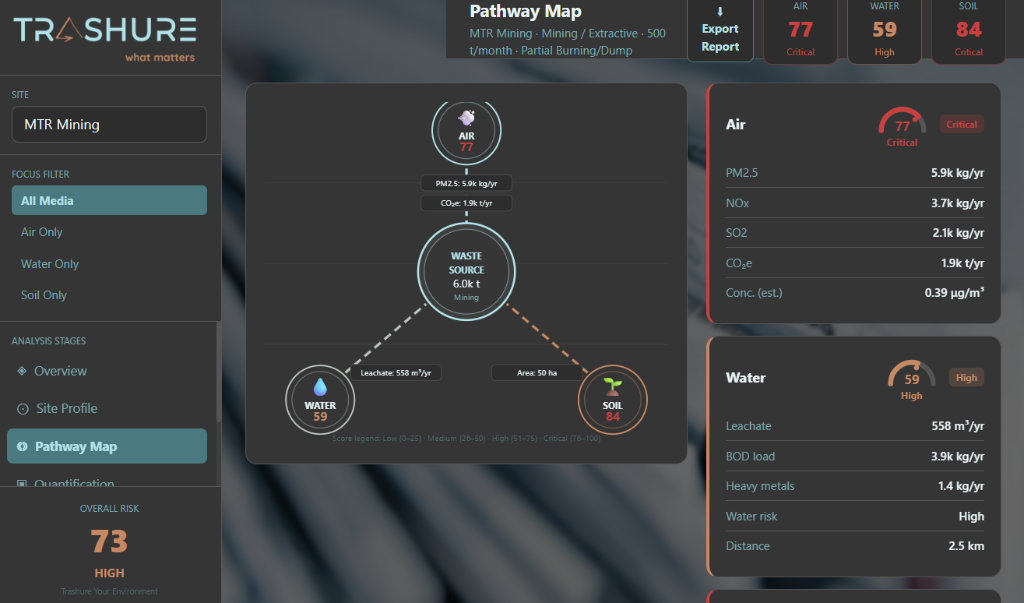Click the Waste Source center node
The width and height of the screenshot is (1024, 603).
point(466,272)
